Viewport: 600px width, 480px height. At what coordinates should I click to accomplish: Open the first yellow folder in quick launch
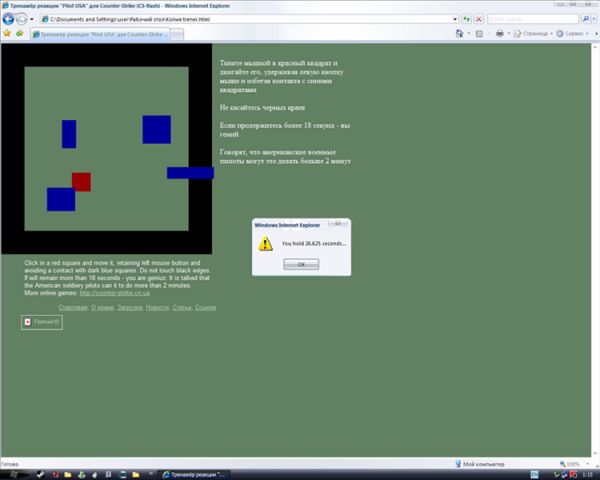pyautogui.click(x=68, y=475)
